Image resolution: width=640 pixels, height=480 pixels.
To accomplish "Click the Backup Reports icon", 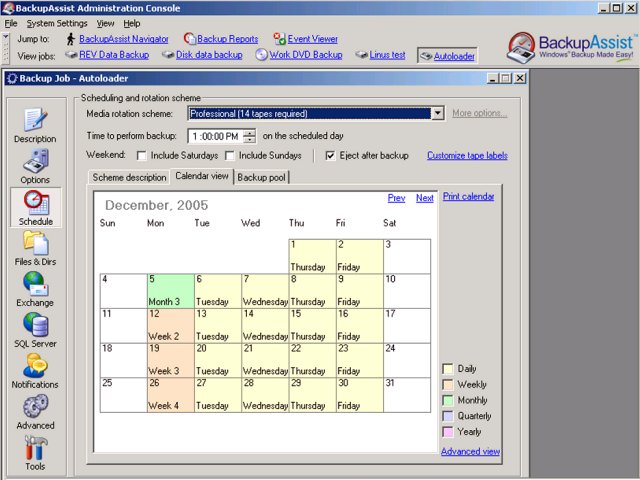I will point(189,39).
